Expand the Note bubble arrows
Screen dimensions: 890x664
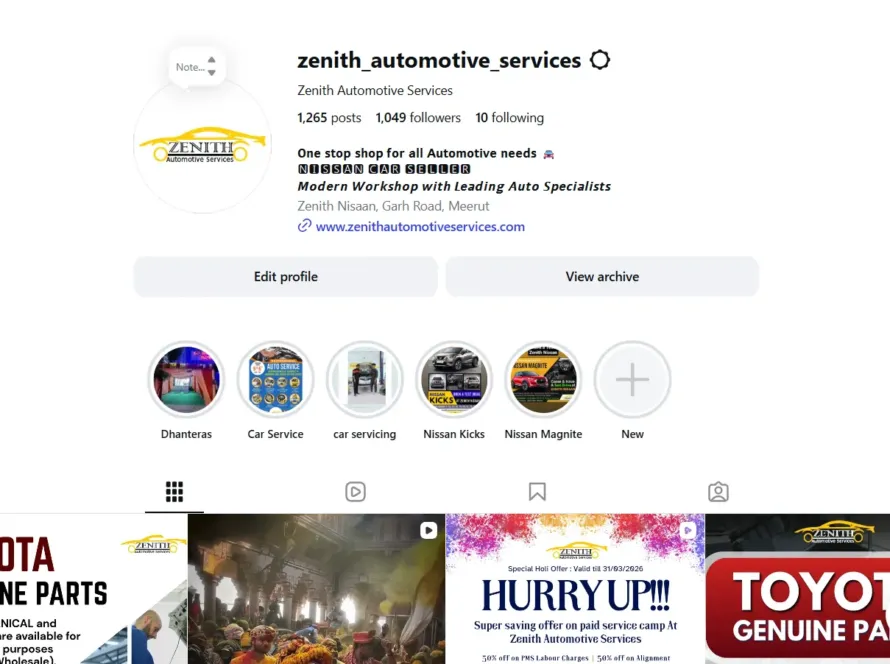(x=211, y=66)
